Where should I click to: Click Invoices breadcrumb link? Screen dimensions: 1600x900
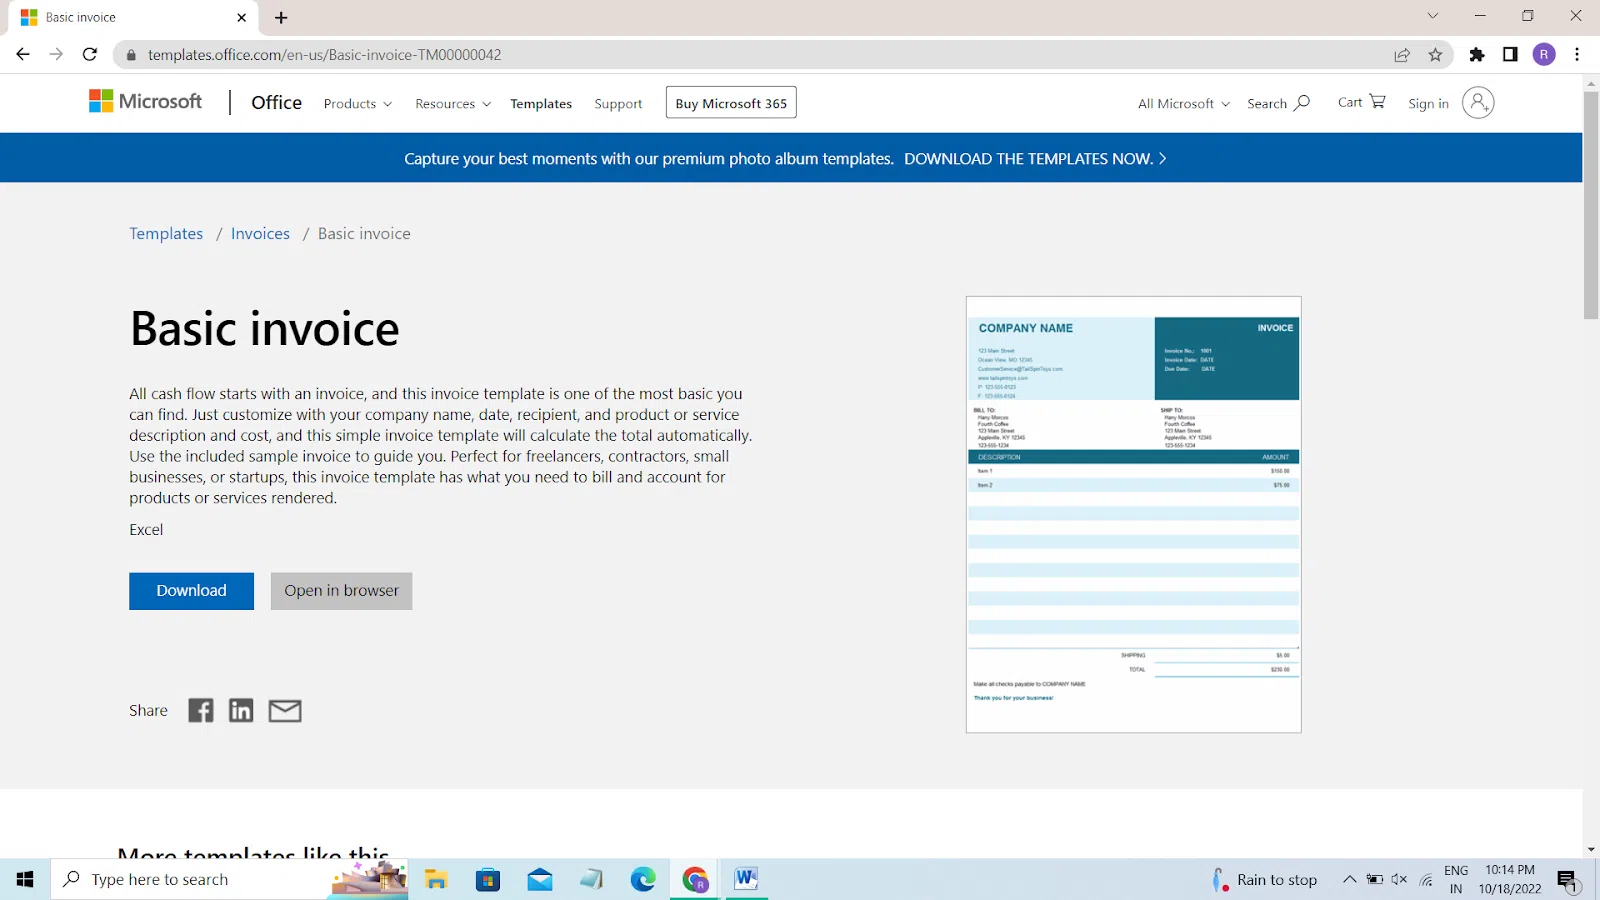(x=260, y=233)
